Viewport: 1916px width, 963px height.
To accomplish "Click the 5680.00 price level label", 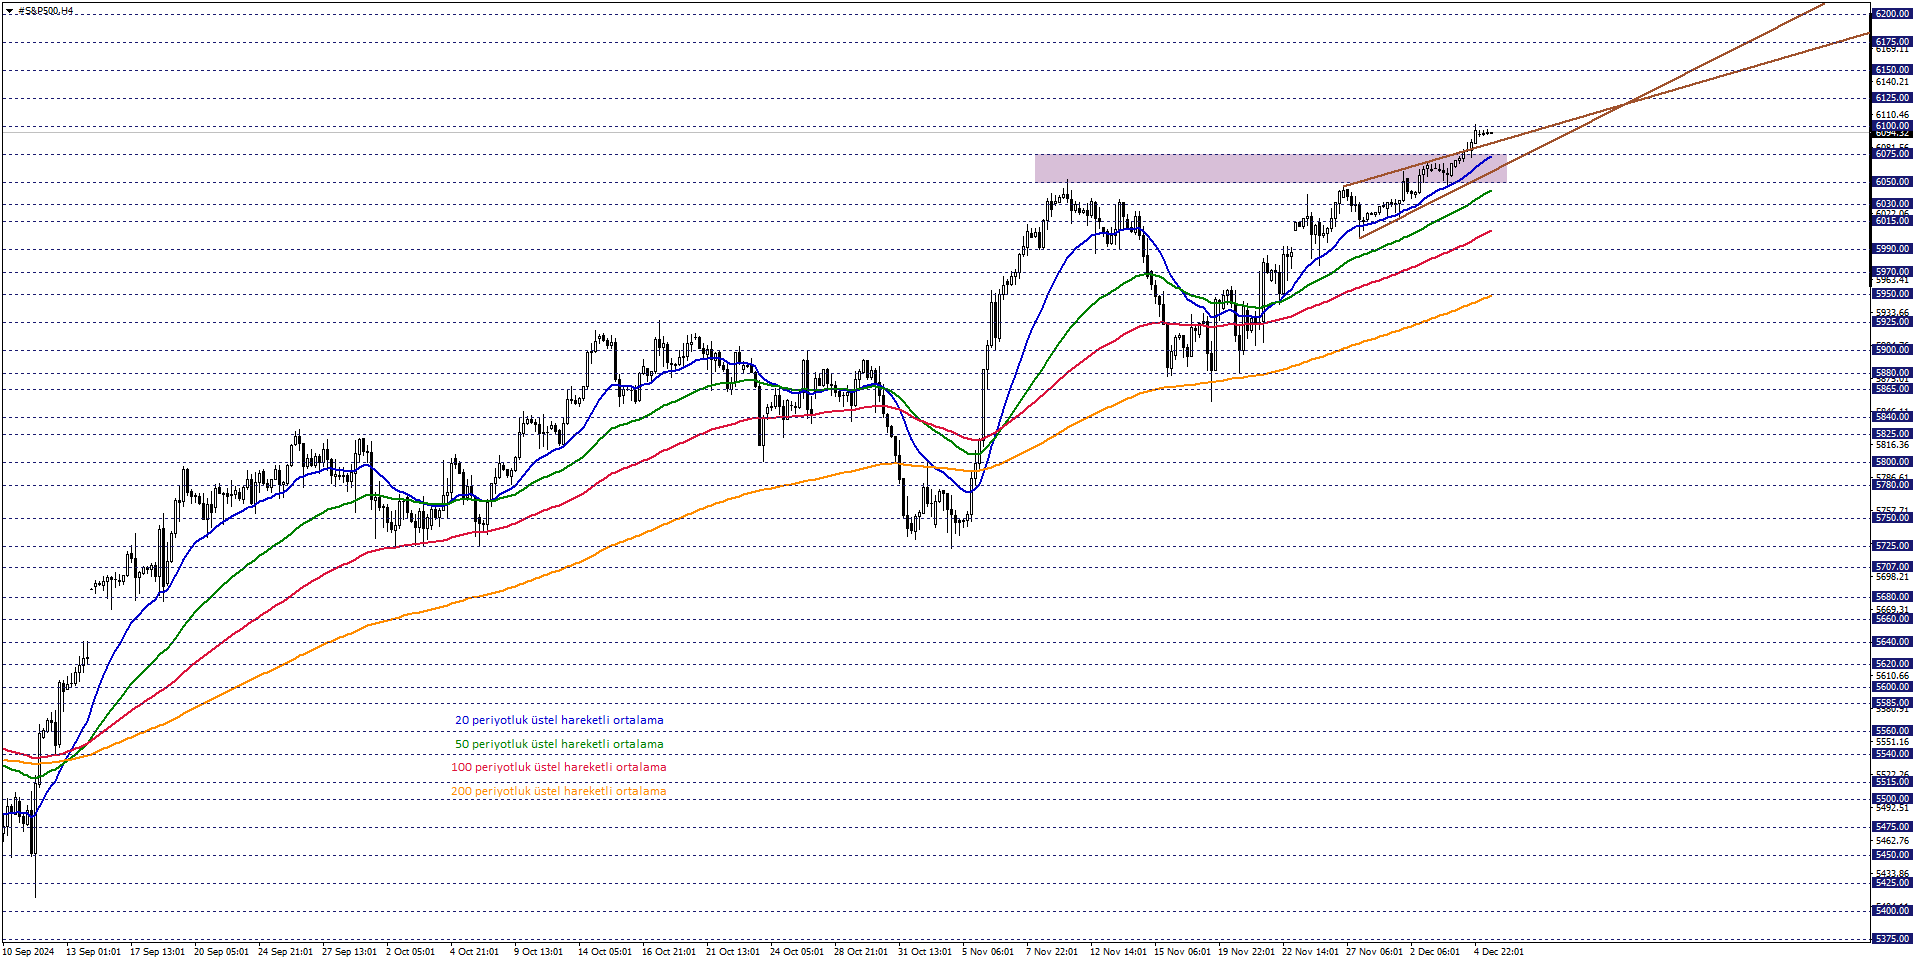I will (1892, 597).
